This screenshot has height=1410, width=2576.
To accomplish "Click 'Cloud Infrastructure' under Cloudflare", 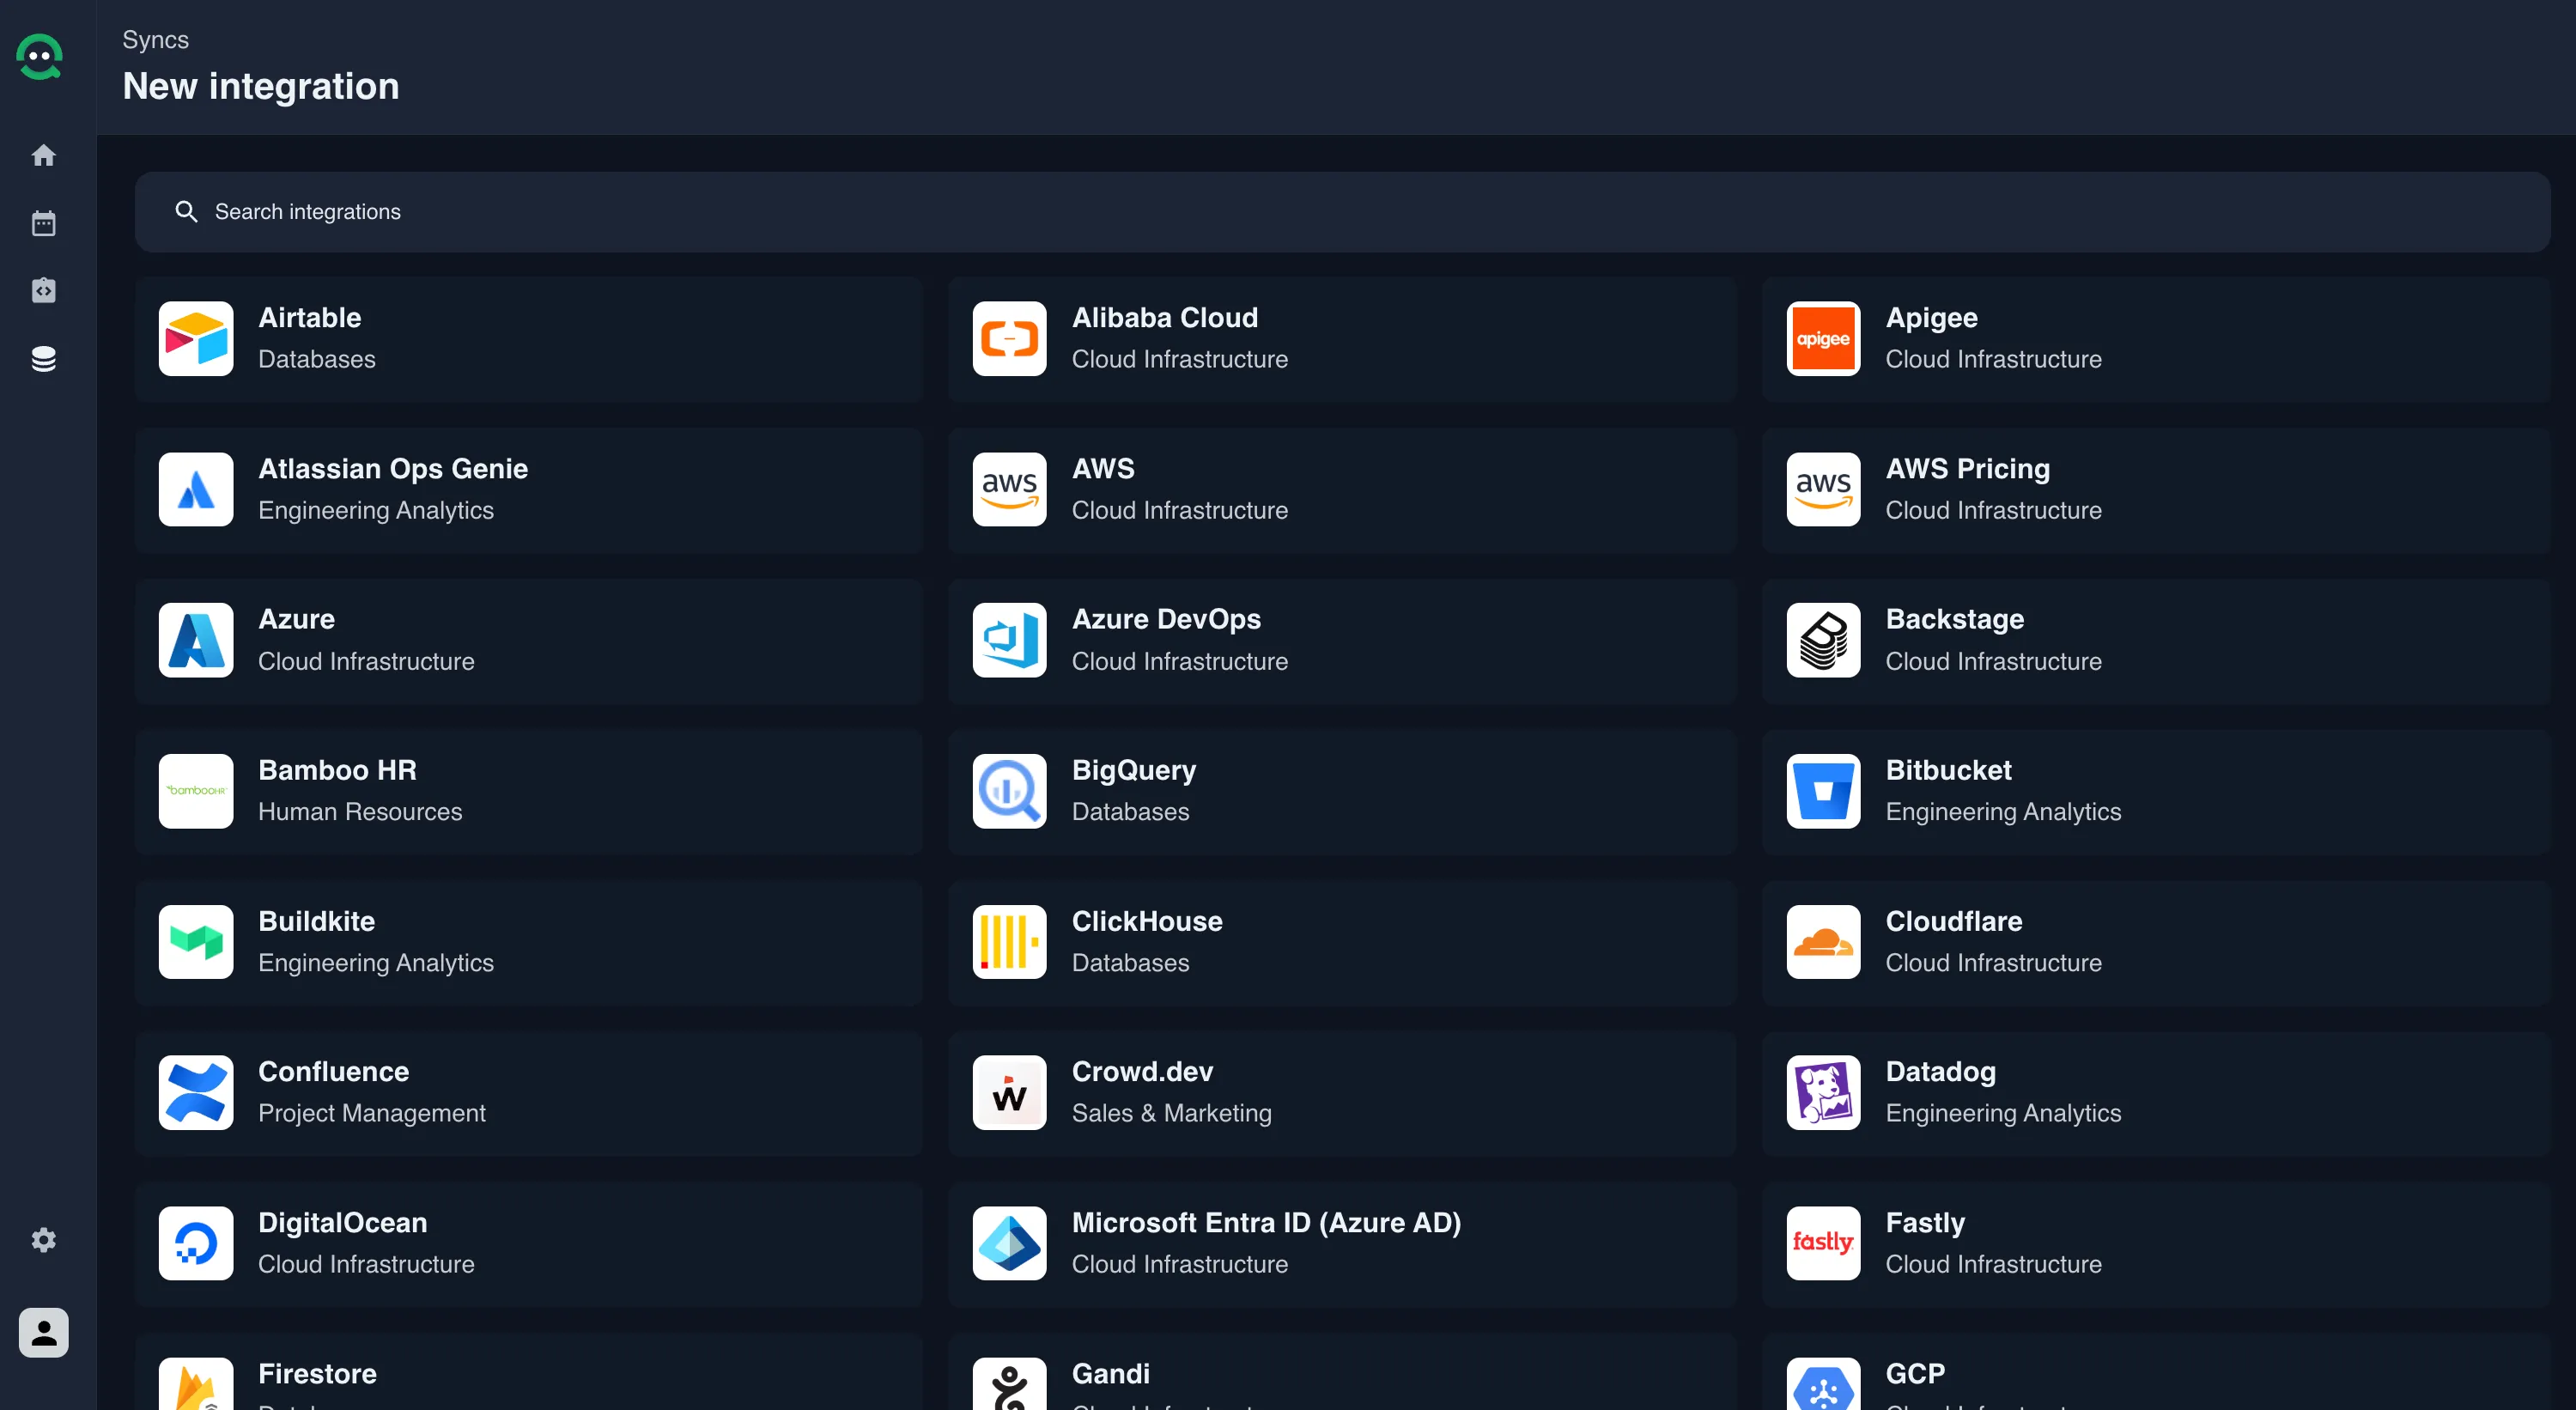I will [x=1993, y=962].
